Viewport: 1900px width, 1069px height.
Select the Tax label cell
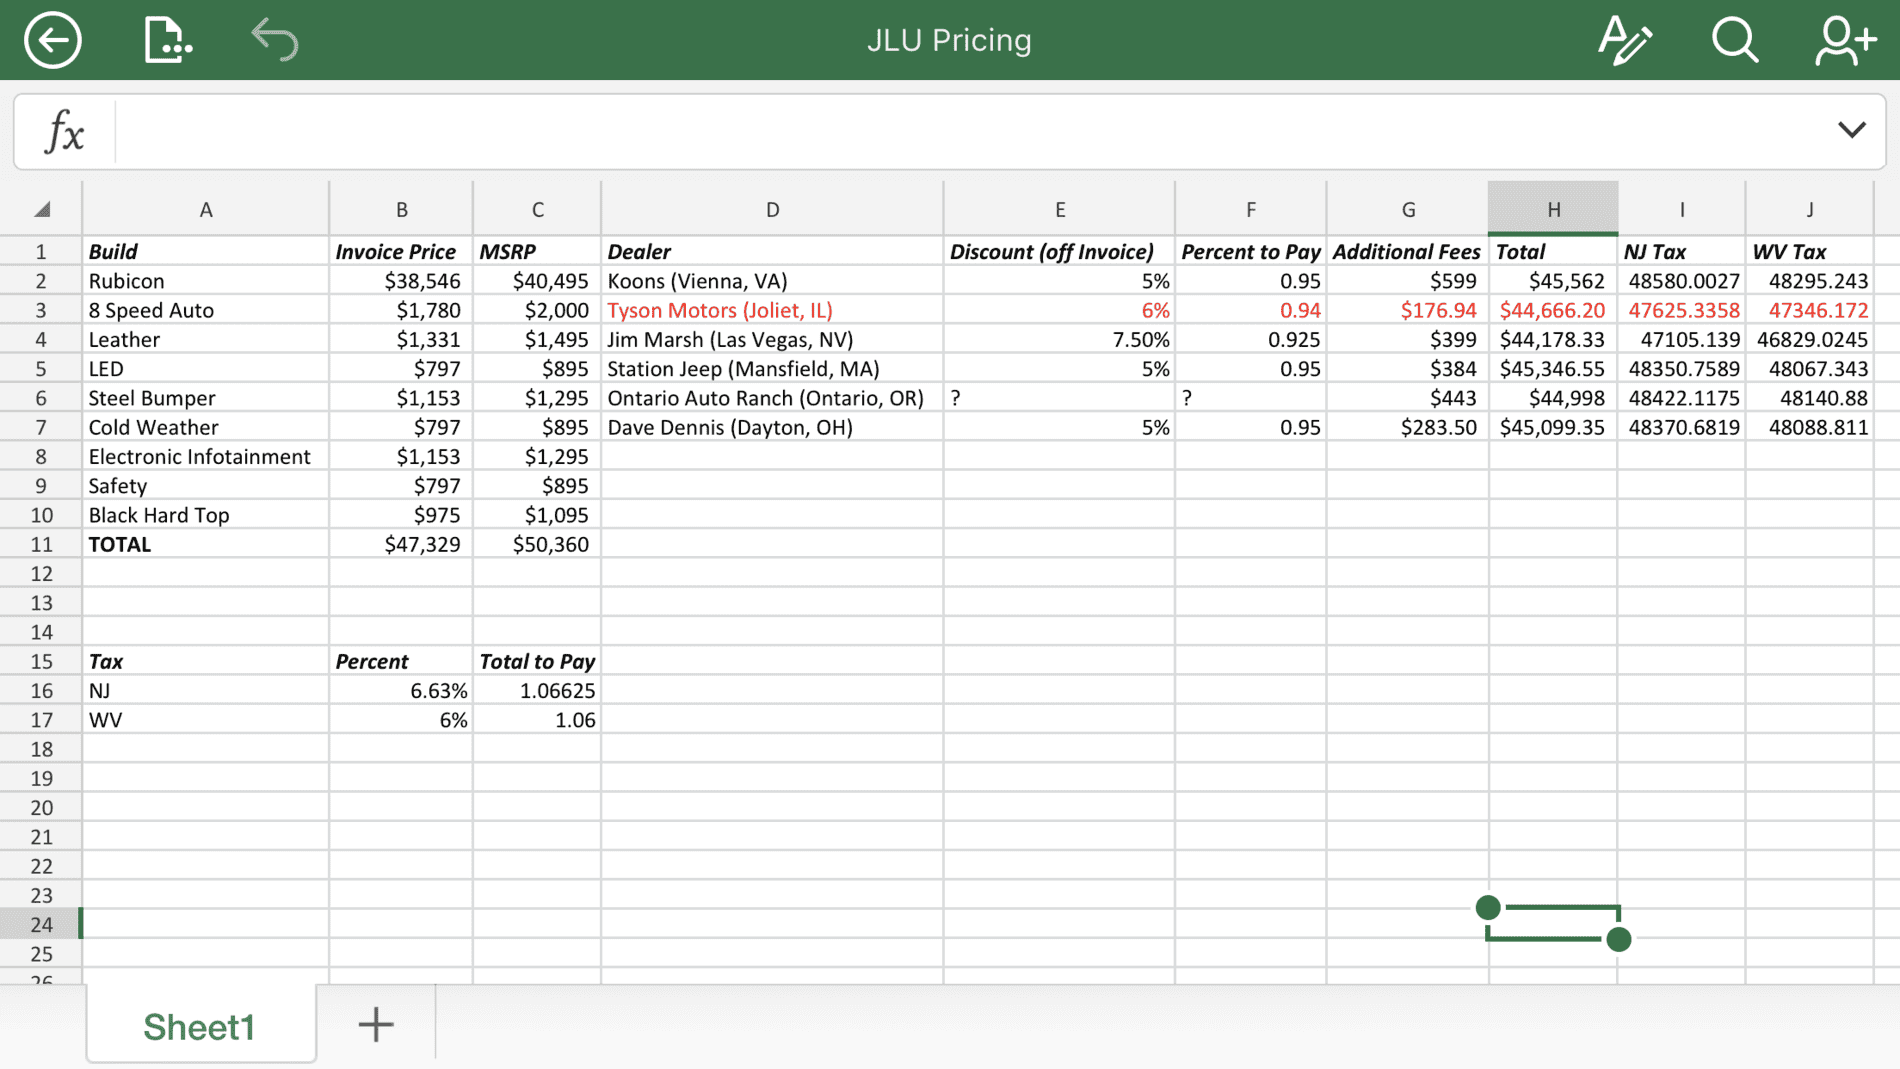click(x=206, y=662)
